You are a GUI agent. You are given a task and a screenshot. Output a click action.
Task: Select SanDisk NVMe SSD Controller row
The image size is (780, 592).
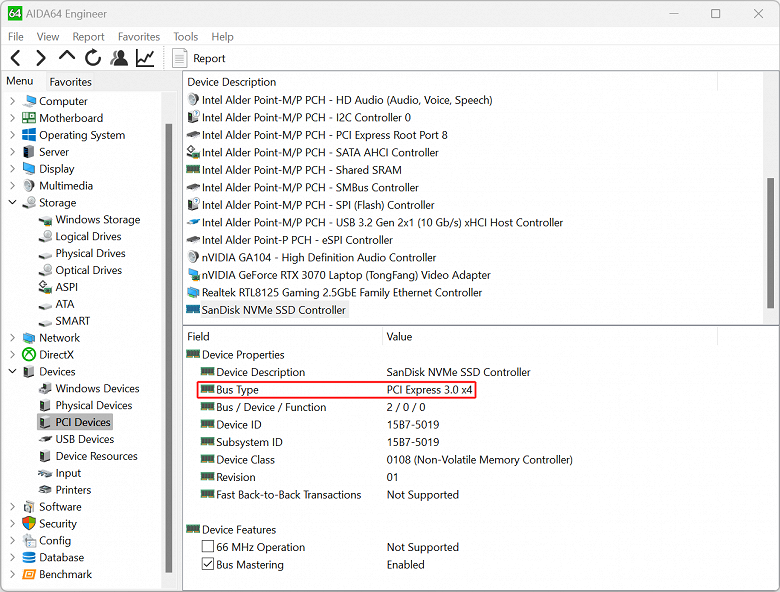click(273, 310)
